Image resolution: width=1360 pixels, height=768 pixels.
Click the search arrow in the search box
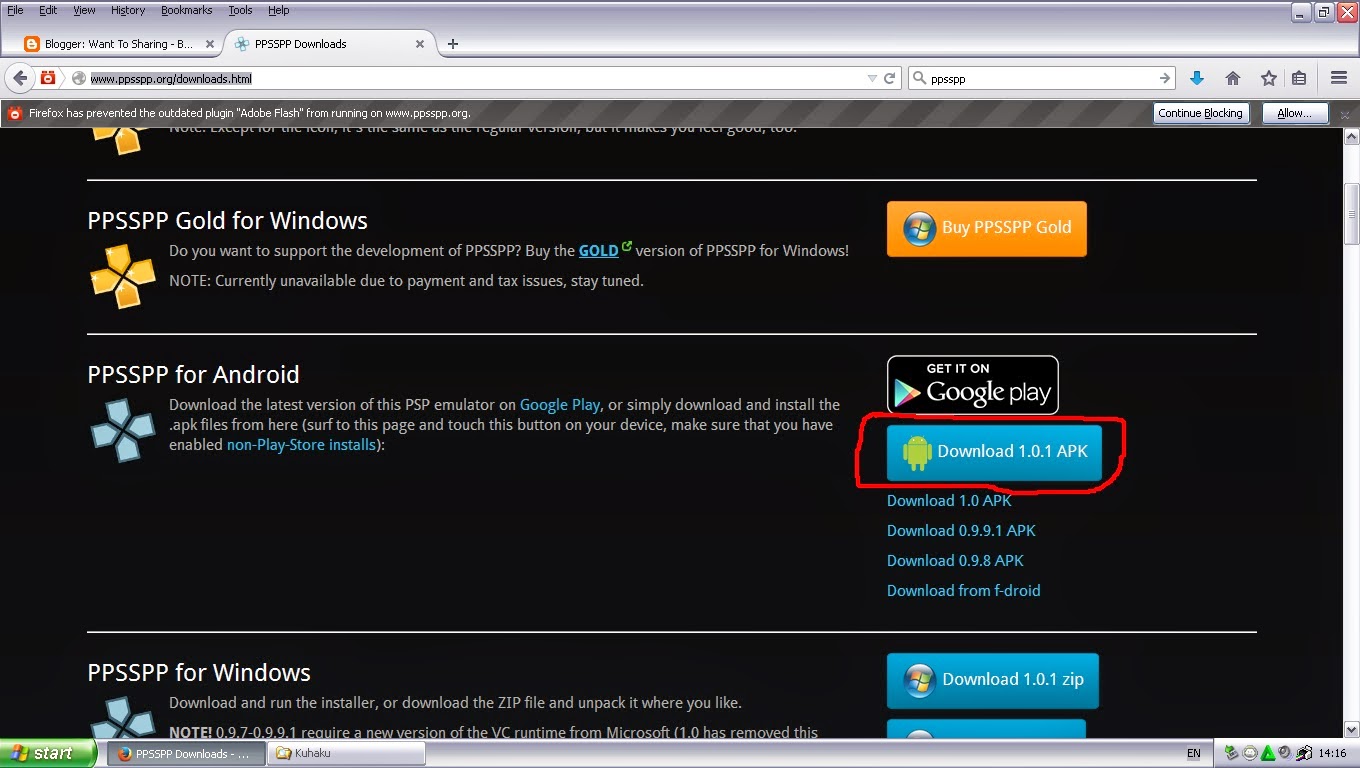click(x=1165, y=78)
